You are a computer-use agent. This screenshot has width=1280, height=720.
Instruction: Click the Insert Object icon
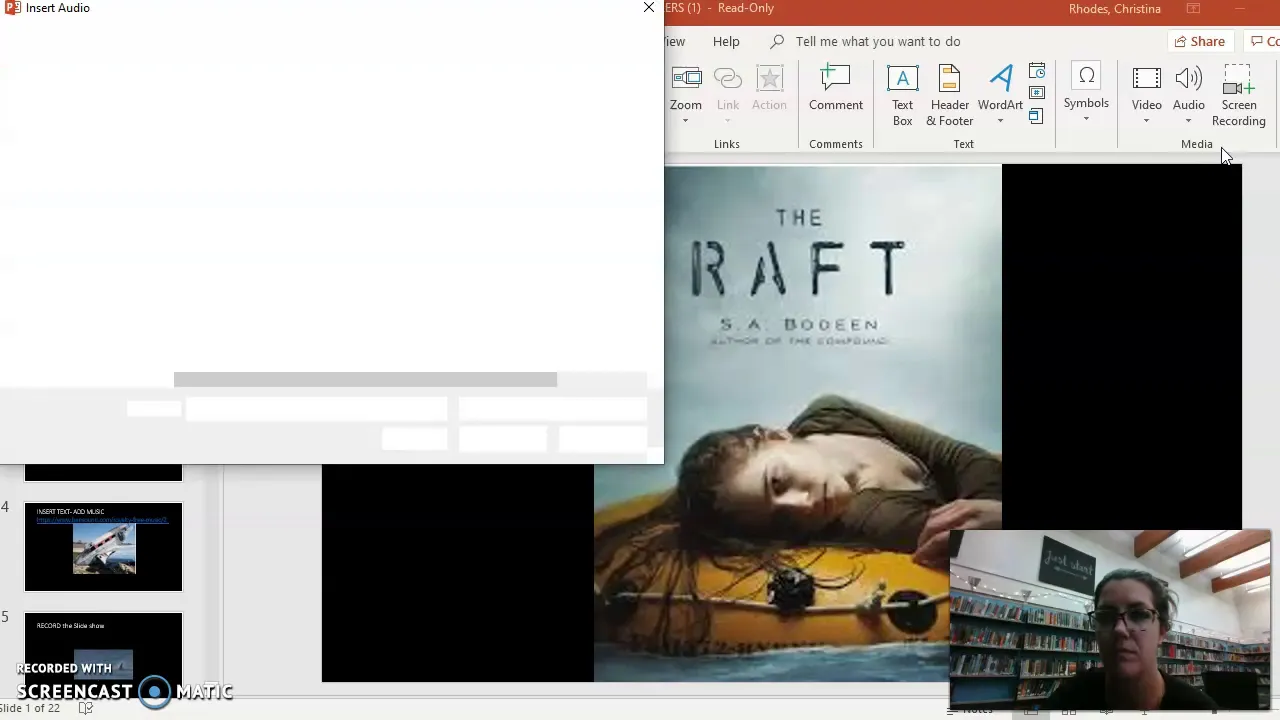(1037, 116)
